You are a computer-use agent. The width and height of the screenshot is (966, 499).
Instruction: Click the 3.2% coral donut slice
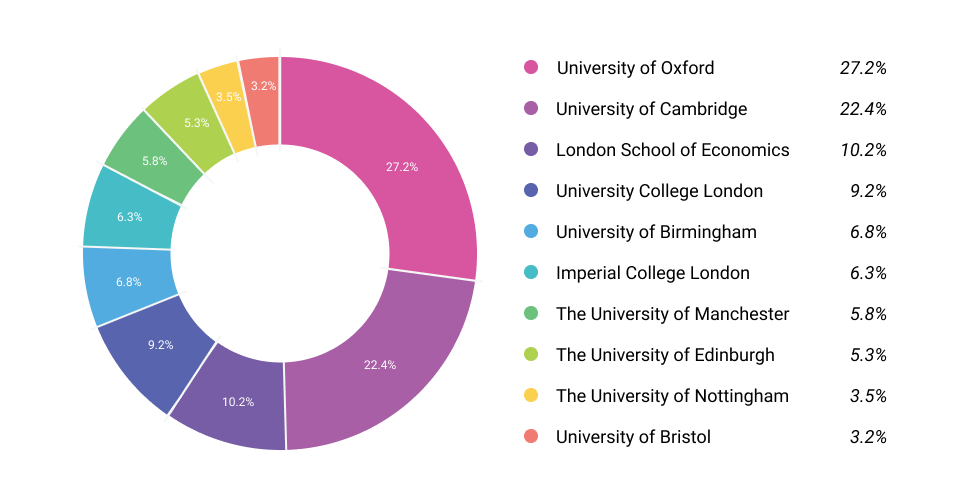pos(262,86)
